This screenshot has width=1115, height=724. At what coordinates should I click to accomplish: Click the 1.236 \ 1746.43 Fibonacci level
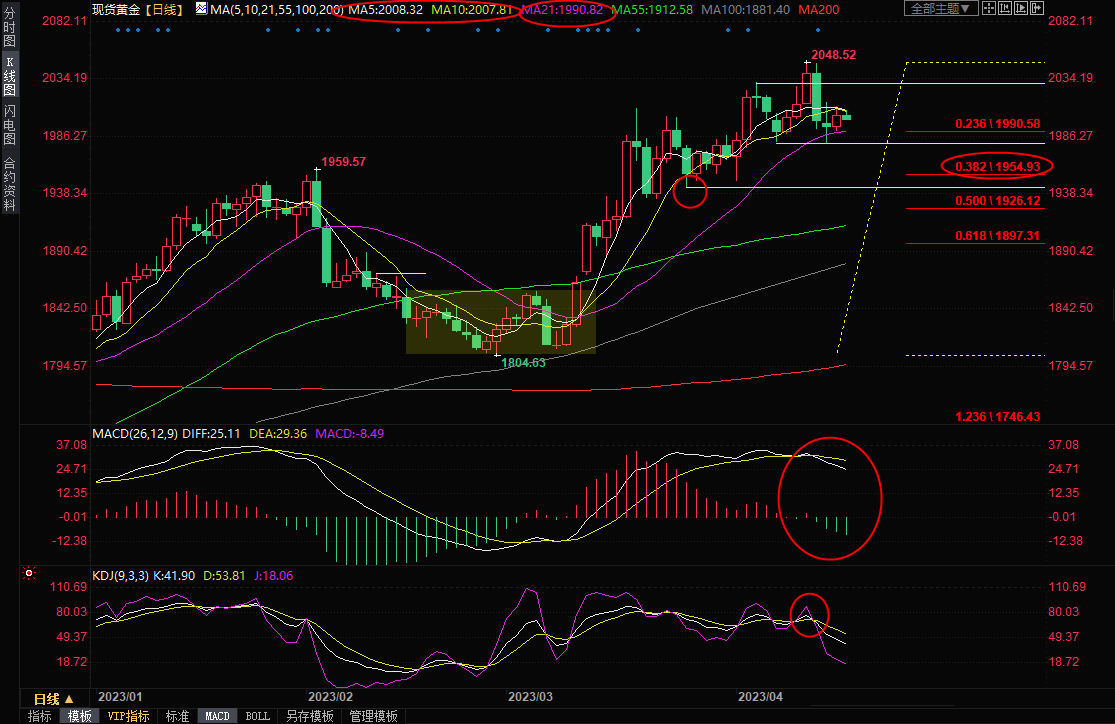click(998, 416)
